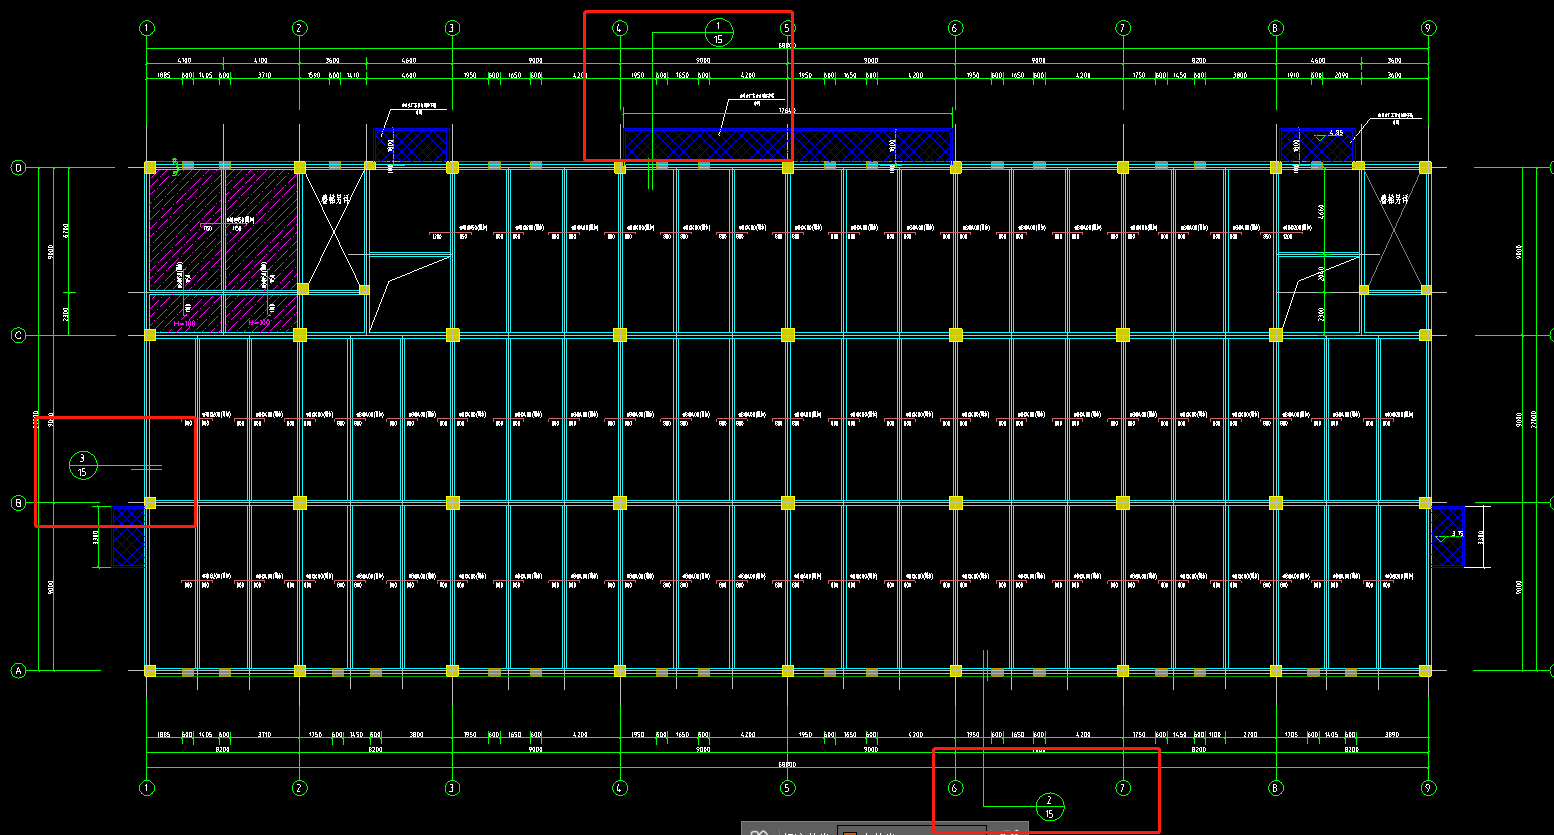
Task: Click the 4.85 elevation text
Action: click(1336, 132)
